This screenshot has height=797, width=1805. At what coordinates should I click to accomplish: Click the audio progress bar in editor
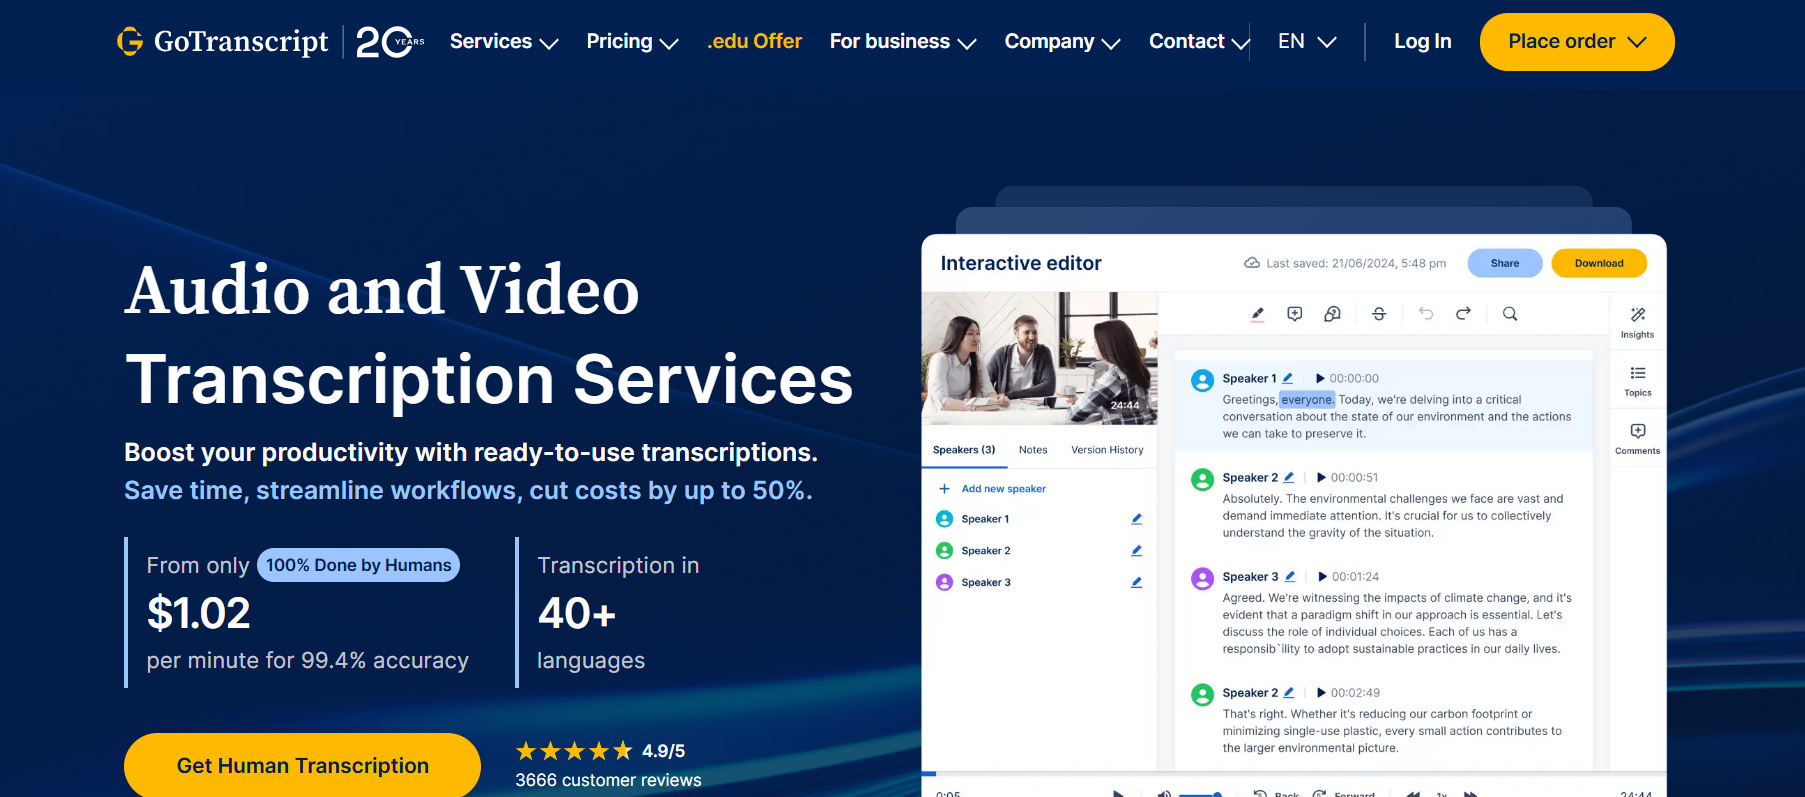(1294, 773)
